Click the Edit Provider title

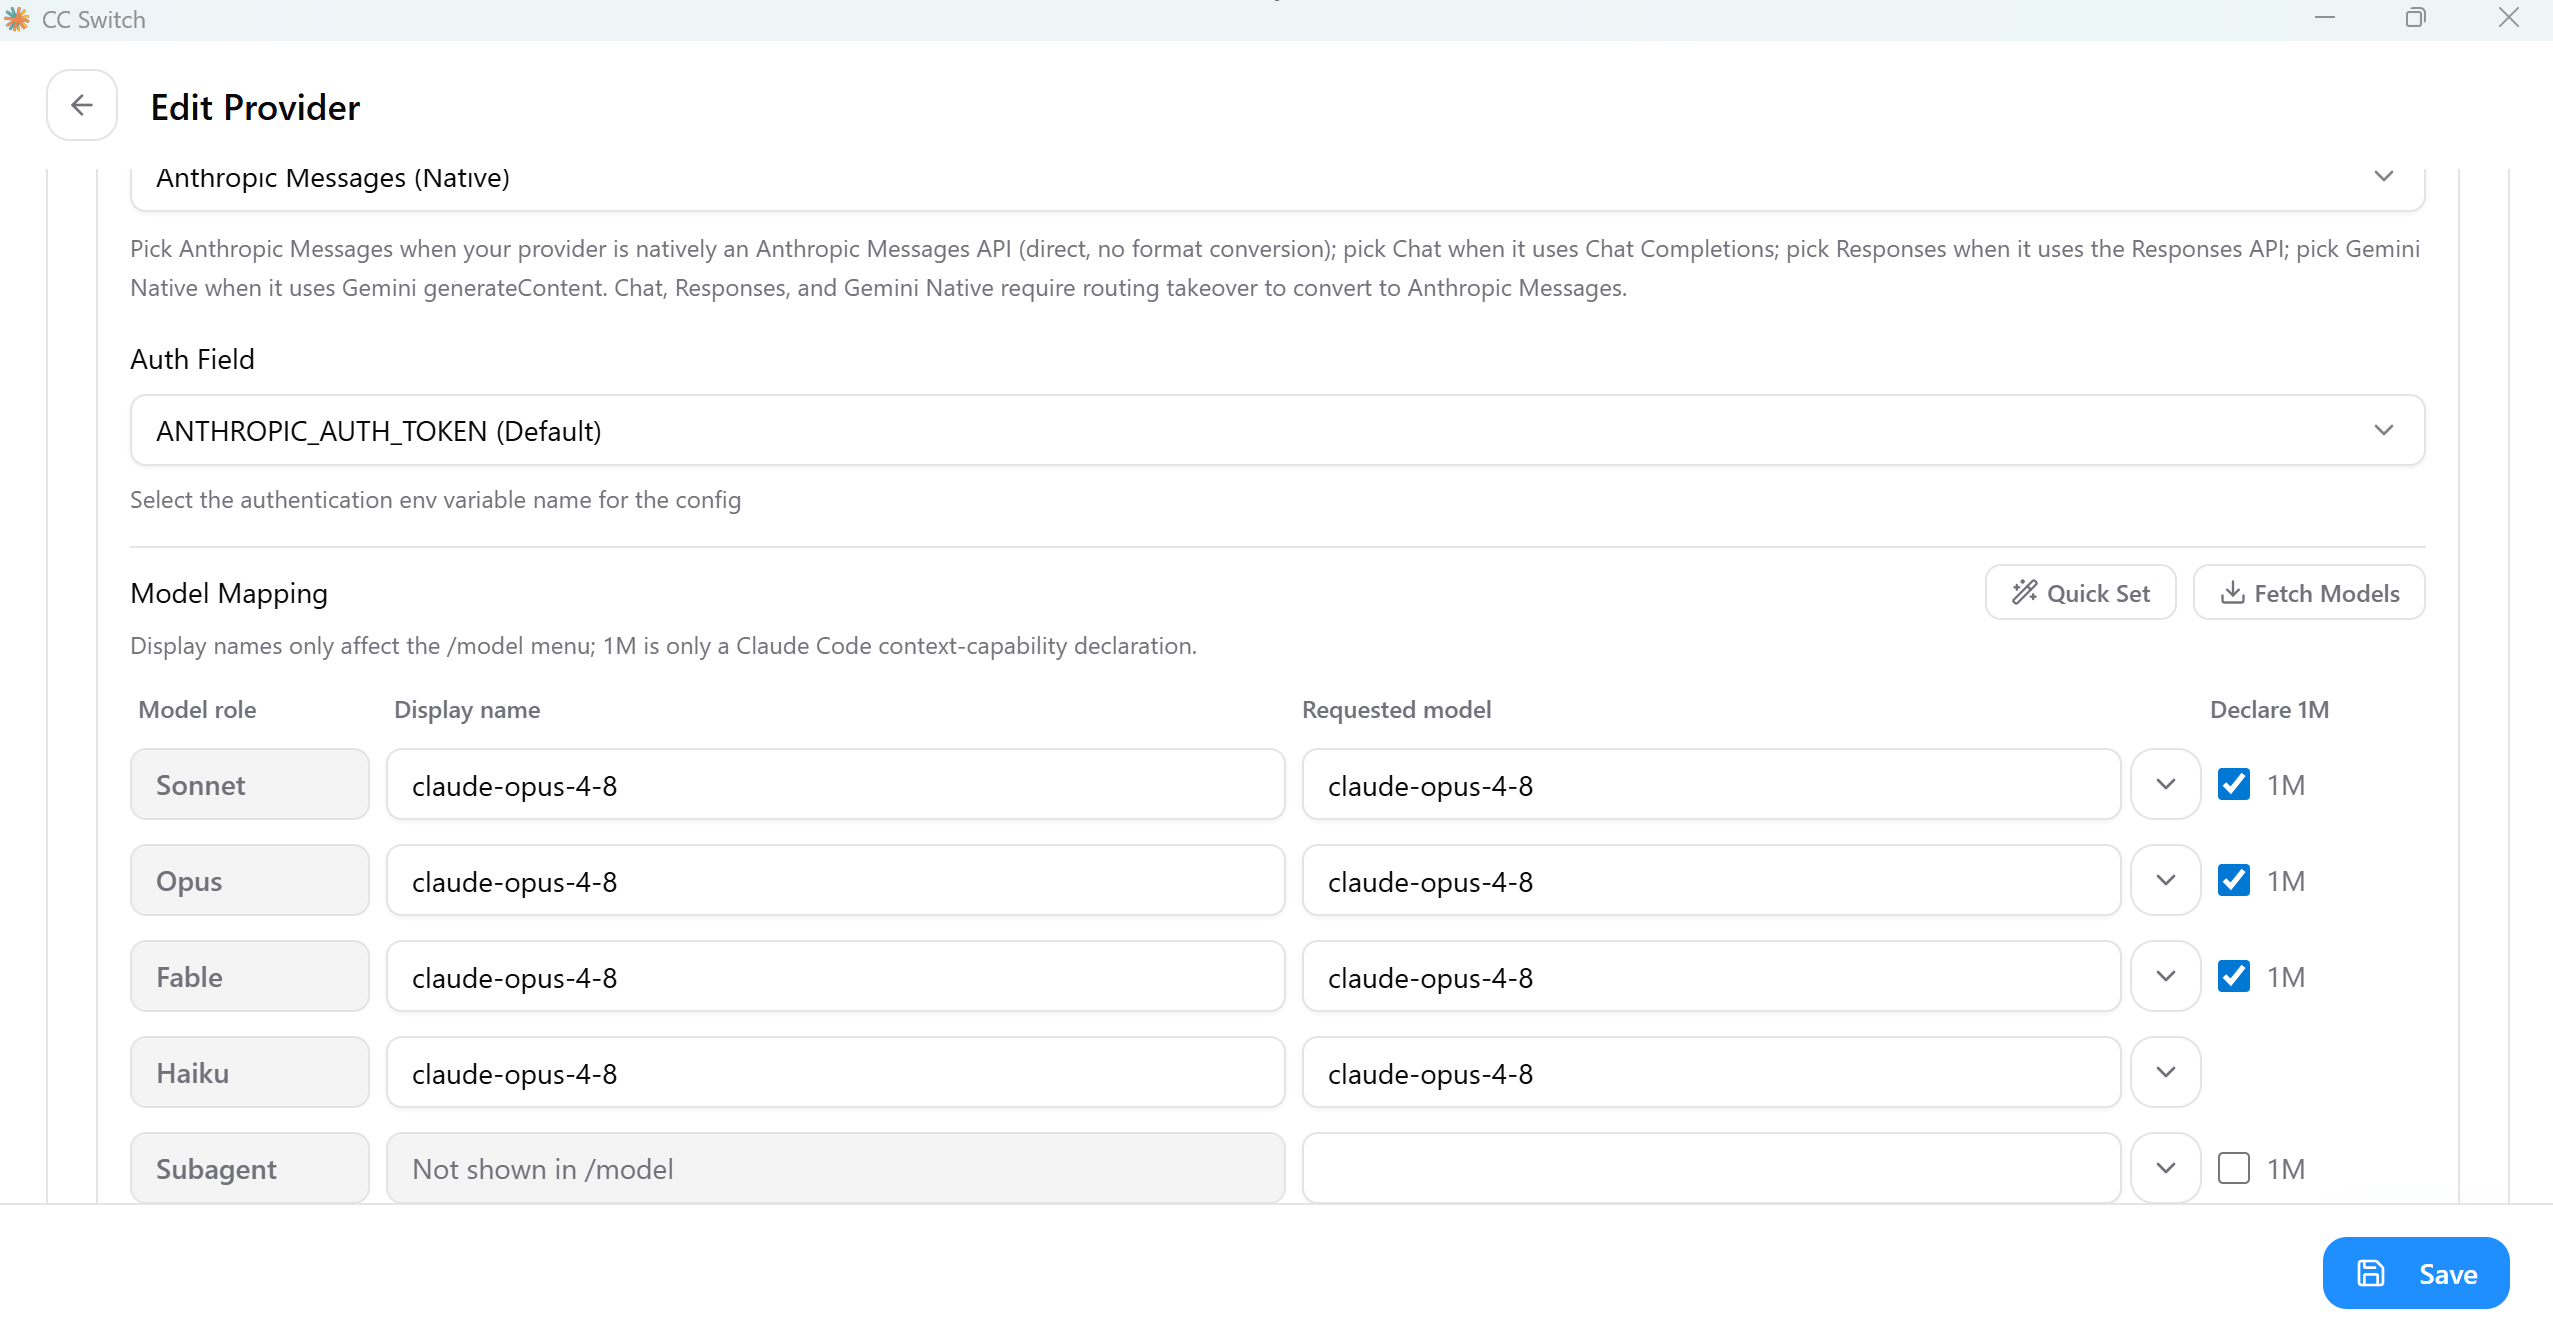click(255, 107)
